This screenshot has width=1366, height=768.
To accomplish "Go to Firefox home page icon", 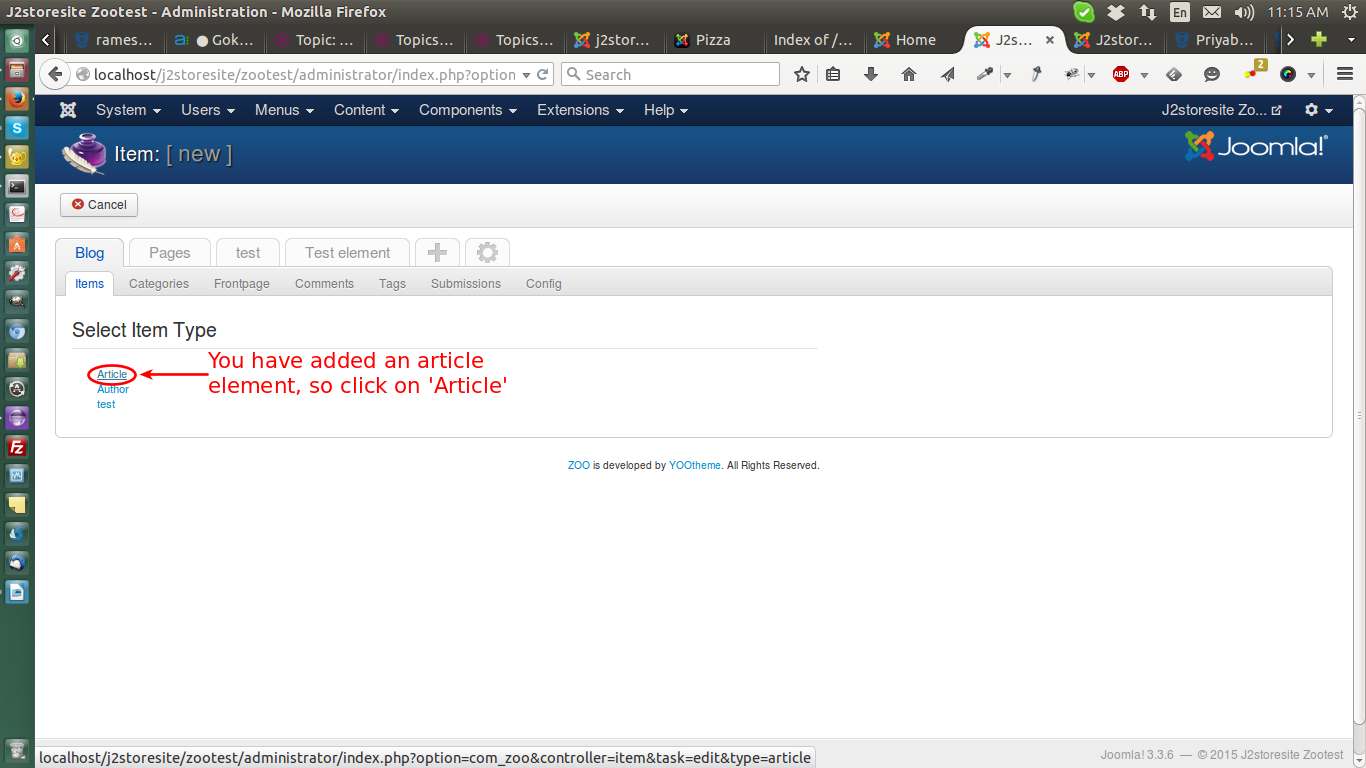I will click(x=909, y=74).
